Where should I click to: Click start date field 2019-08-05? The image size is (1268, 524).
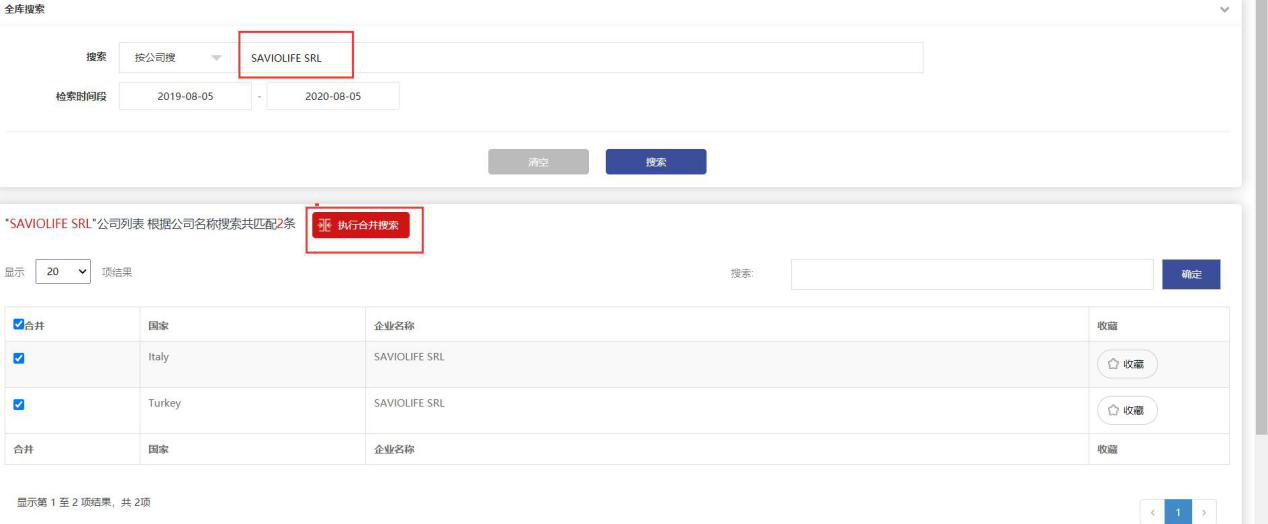(x=185, y=96)
